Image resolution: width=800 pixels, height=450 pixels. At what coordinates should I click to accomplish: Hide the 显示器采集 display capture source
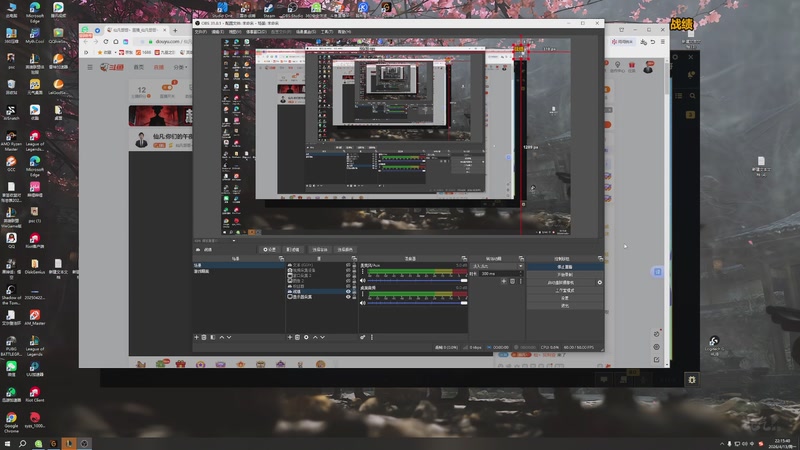tap(348, 297)
